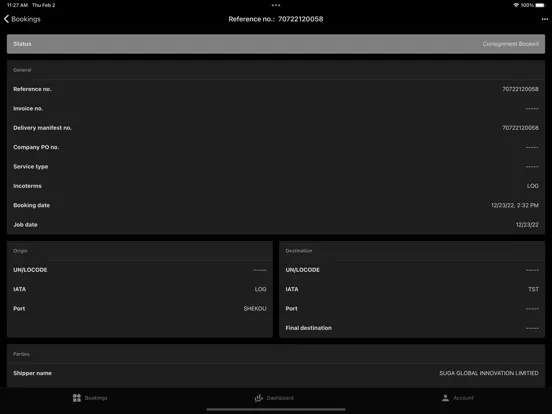This screenshot has height=414, width=552.
Task: Select the 'Consignment Booked' status value
Action: [510, 44]
